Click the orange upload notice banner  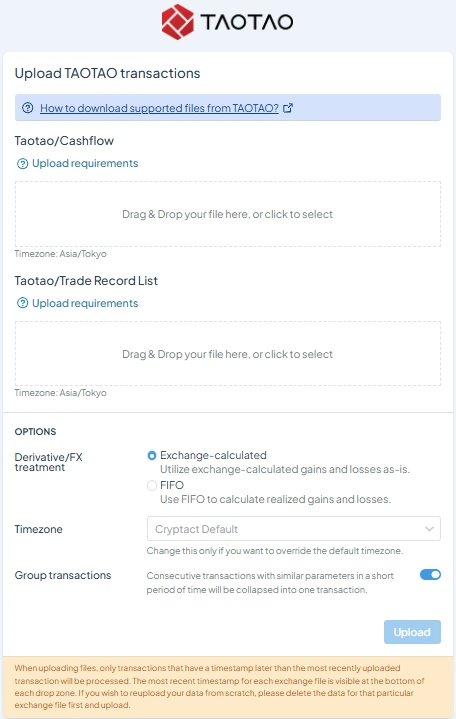[x=228, y=686]
